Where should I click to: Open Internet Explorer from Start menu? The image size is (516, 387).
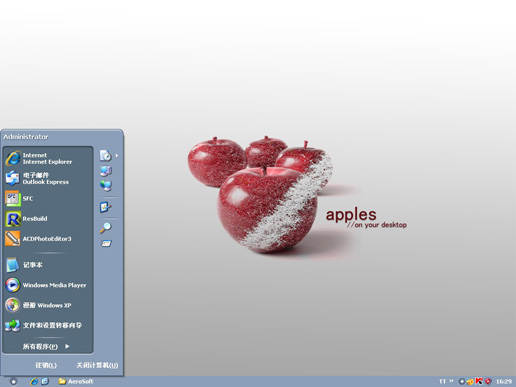(48, 158)
